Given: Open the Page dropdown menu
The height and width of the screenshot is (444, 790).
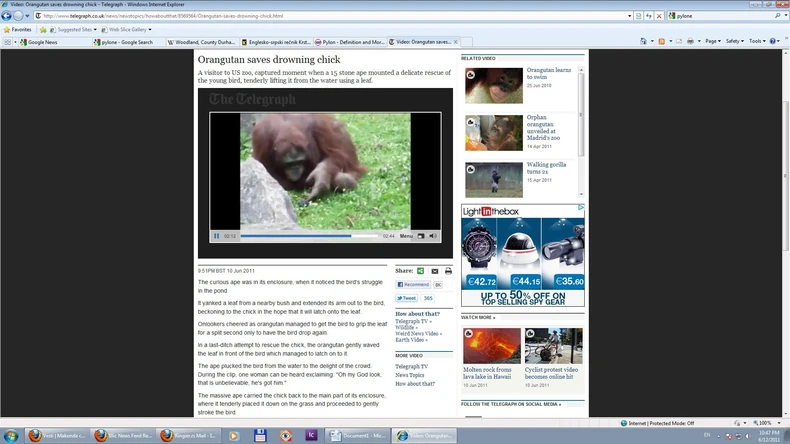Looking at the screenshot, I should click(x=712, y=41).
